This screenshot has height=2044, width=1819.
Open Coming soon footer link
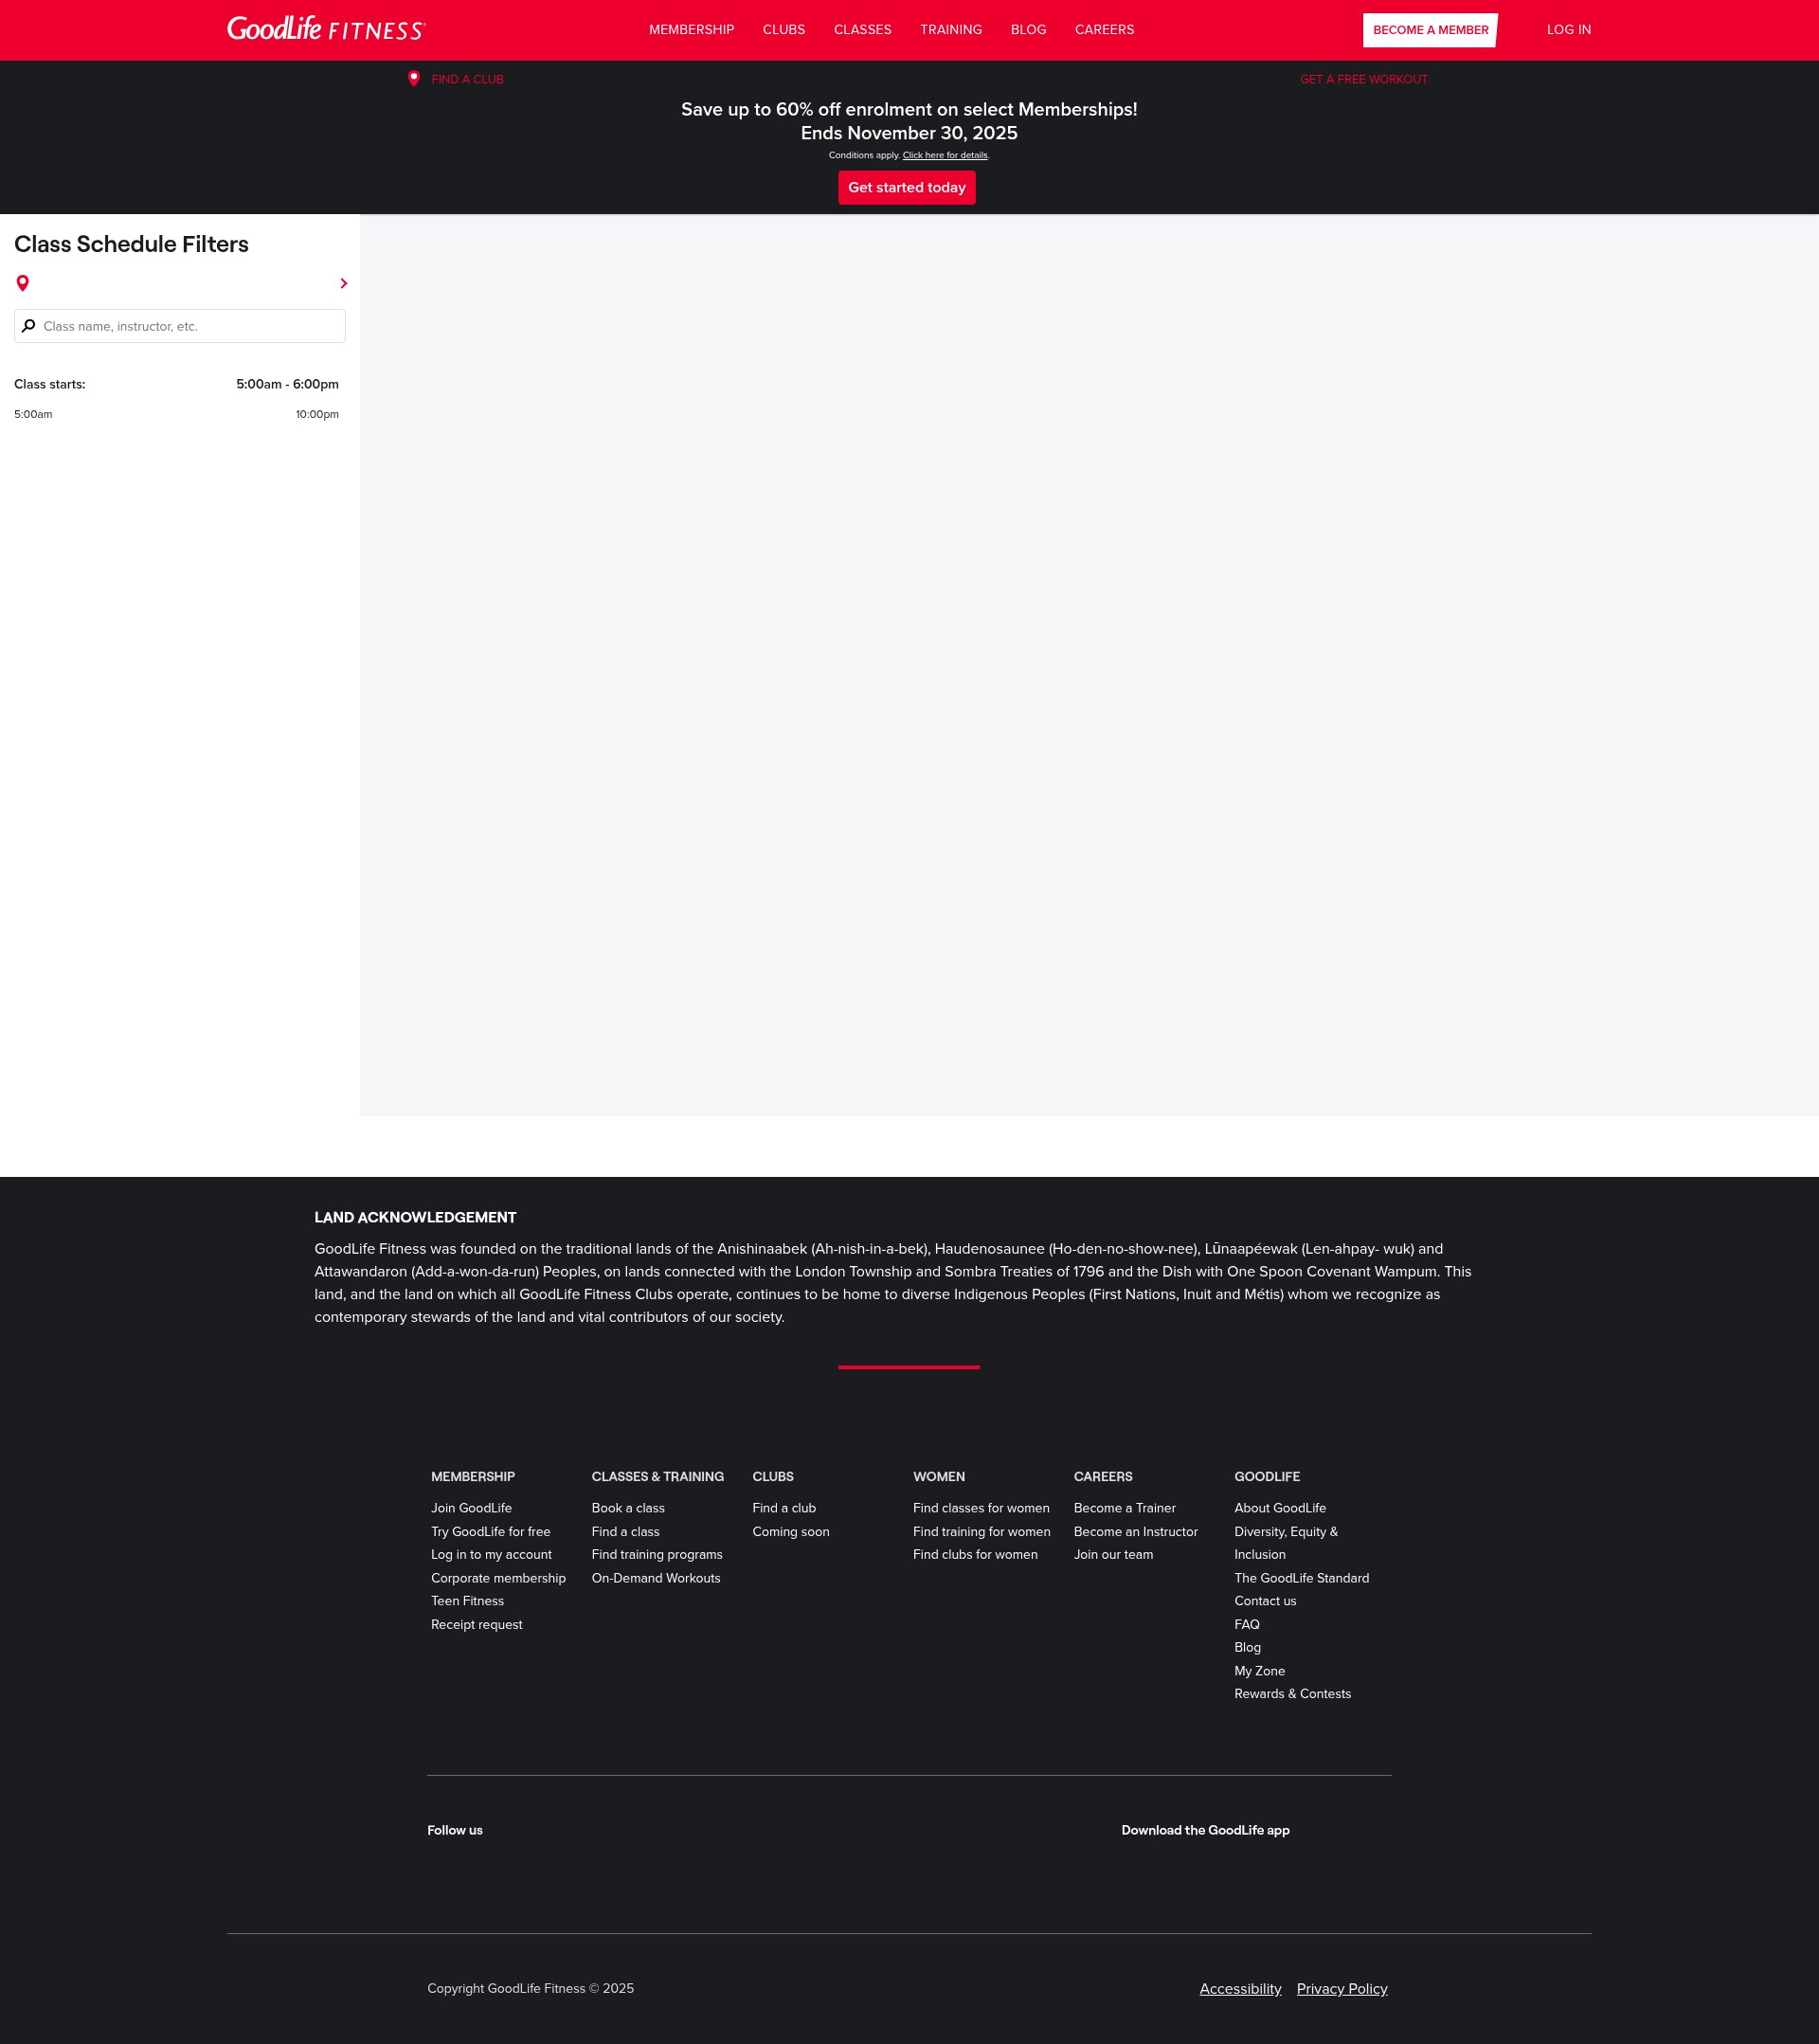tap(790, 1531)
